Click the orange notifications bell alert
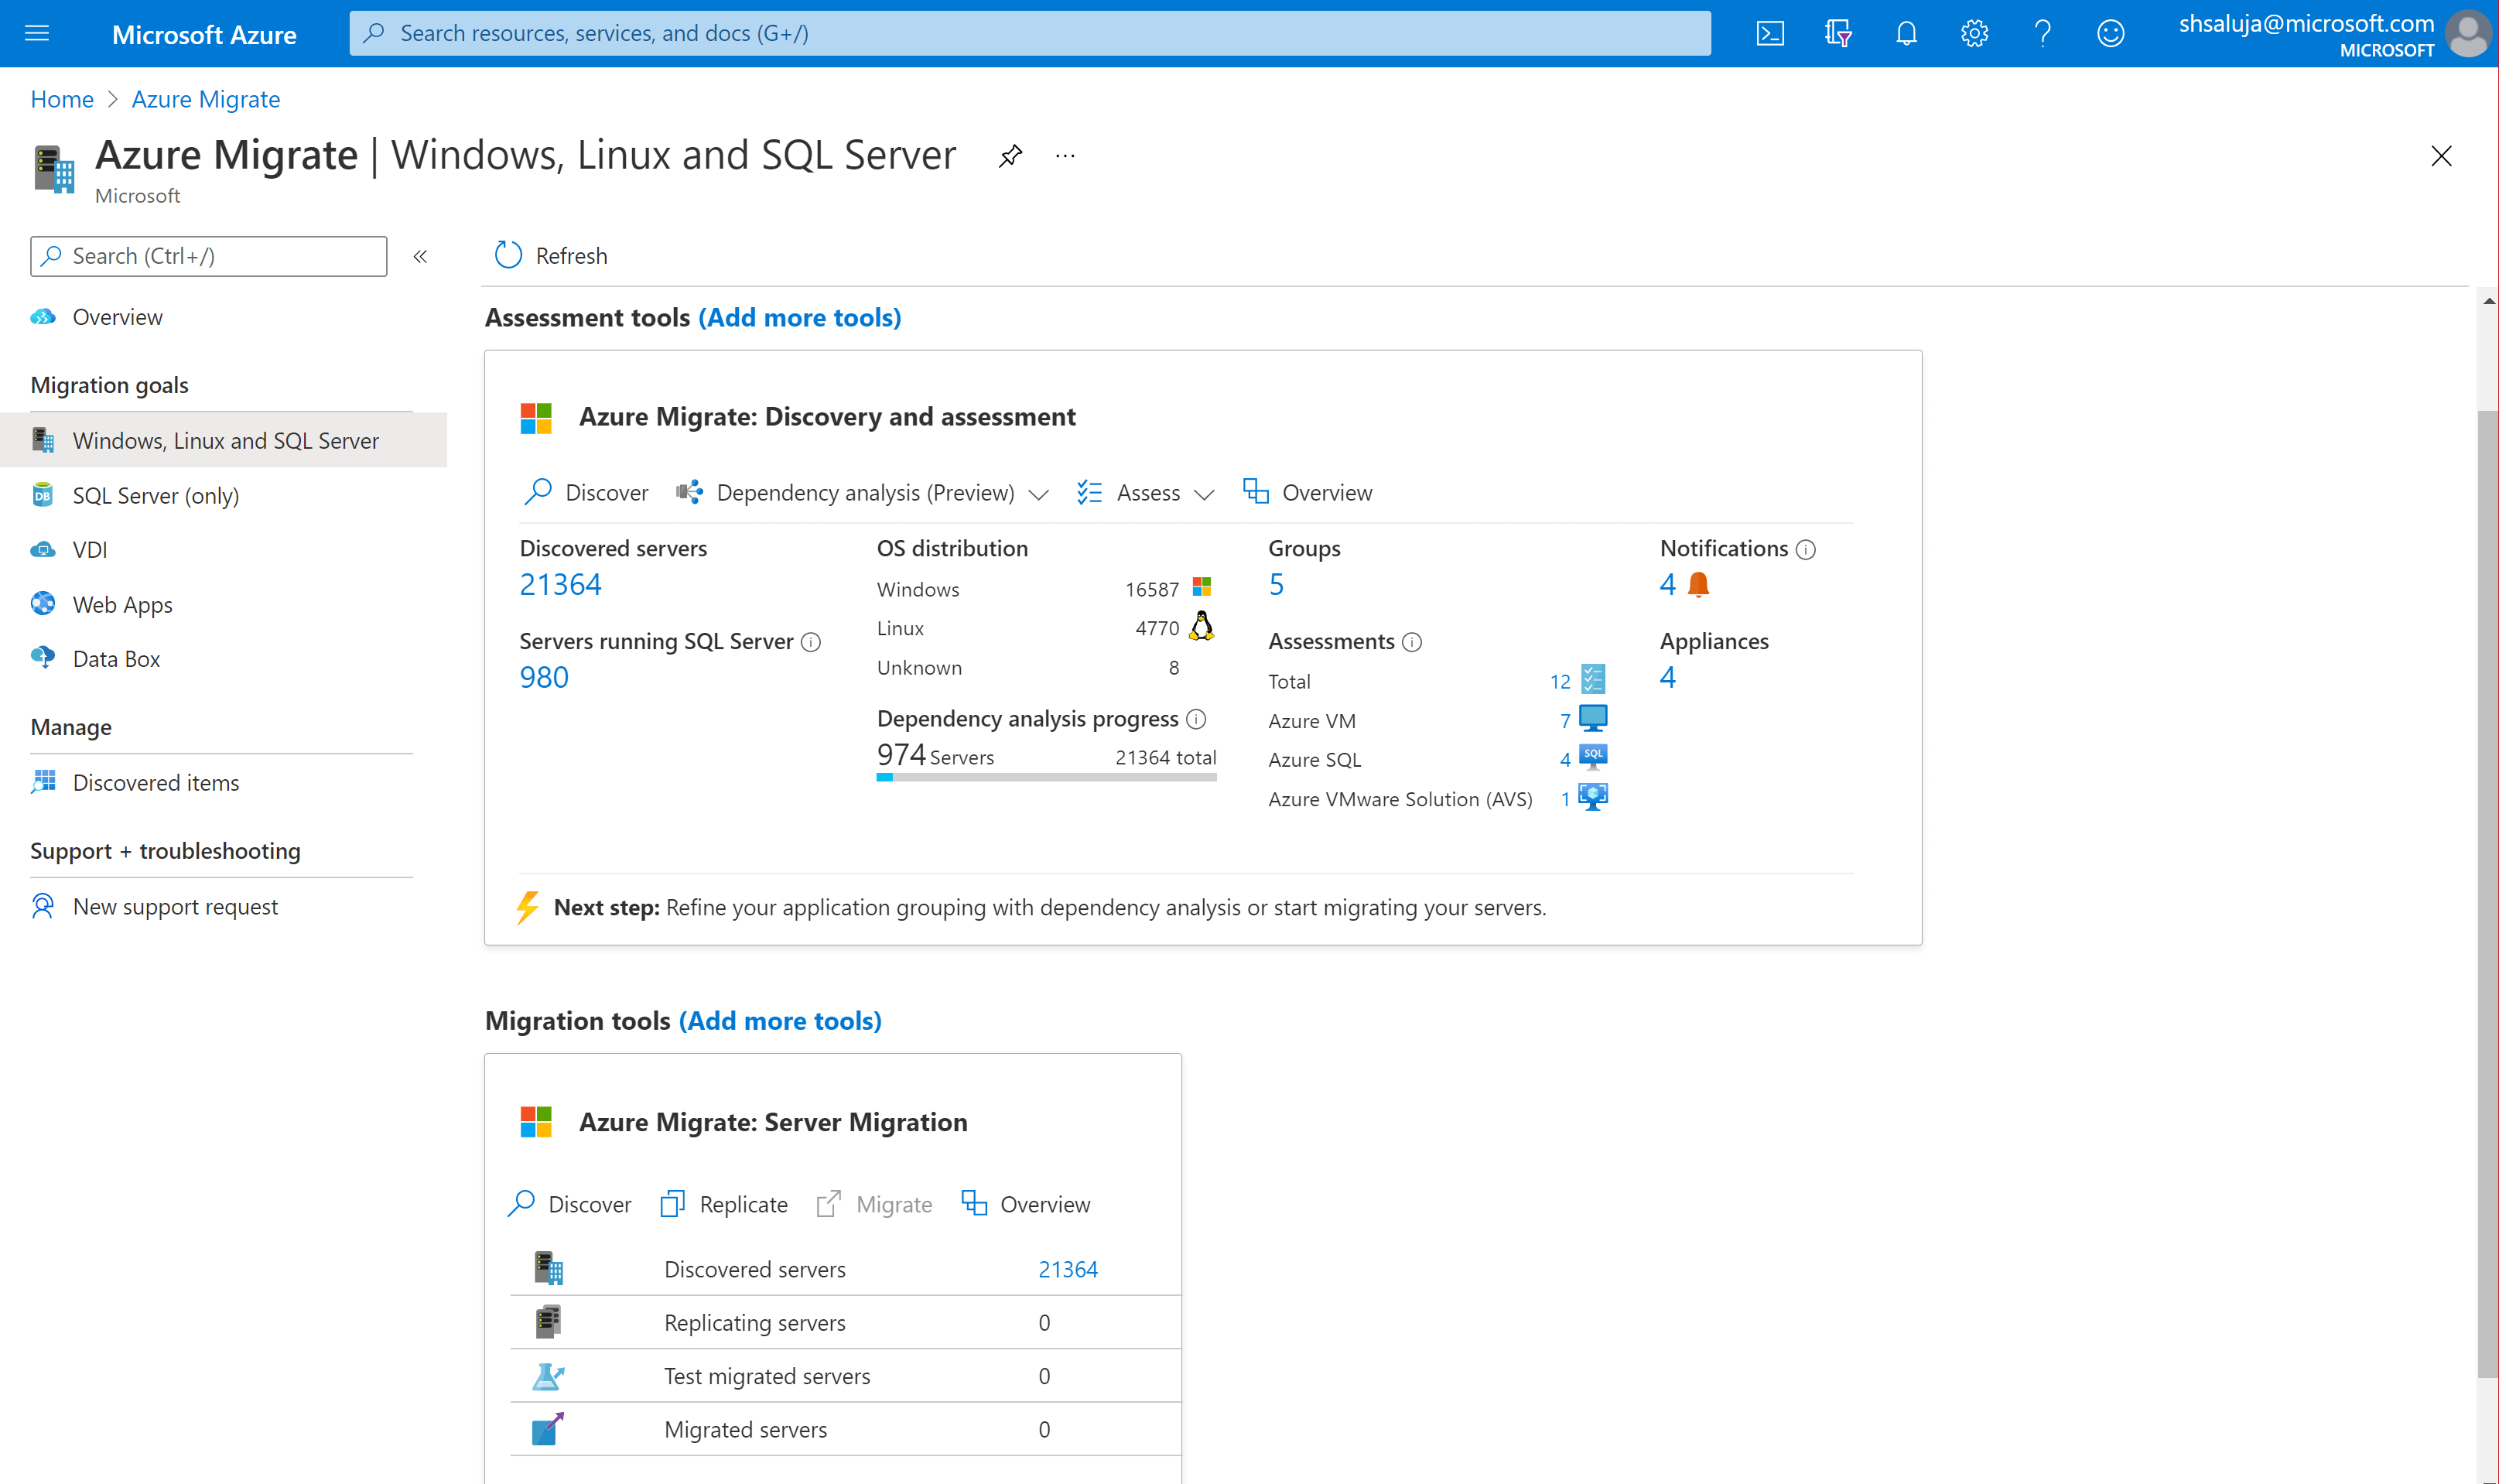2499x1484 pixels. point(1698,584)
